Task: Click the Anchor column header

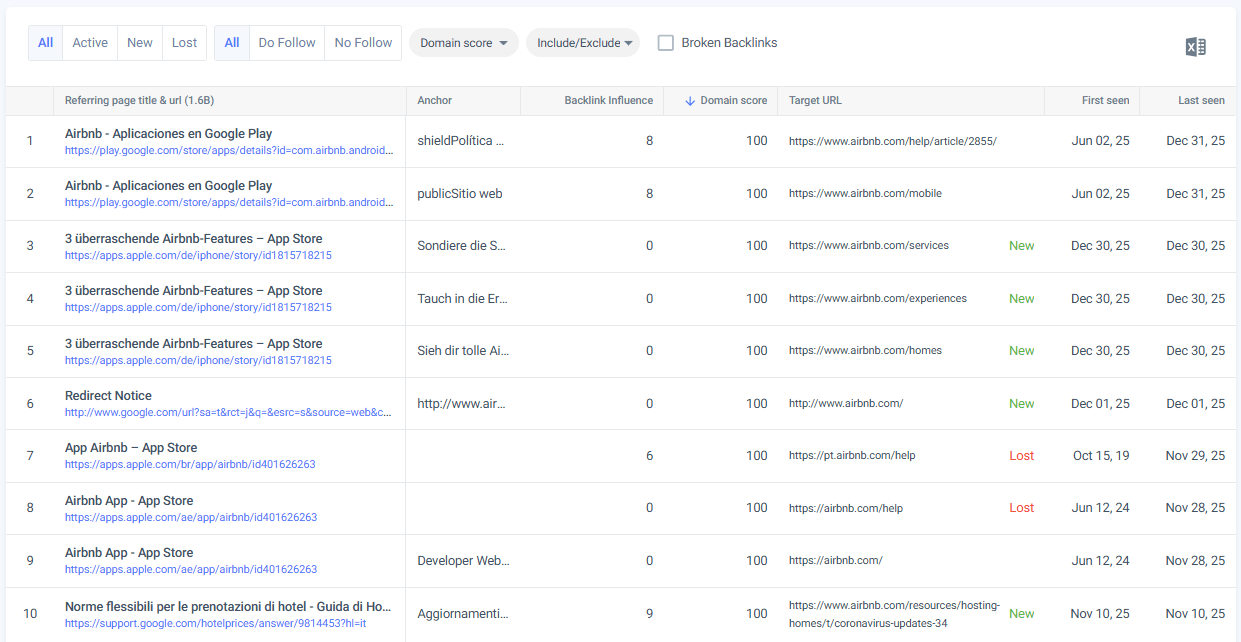Action: pyautogui.click(x=435, y=101)
